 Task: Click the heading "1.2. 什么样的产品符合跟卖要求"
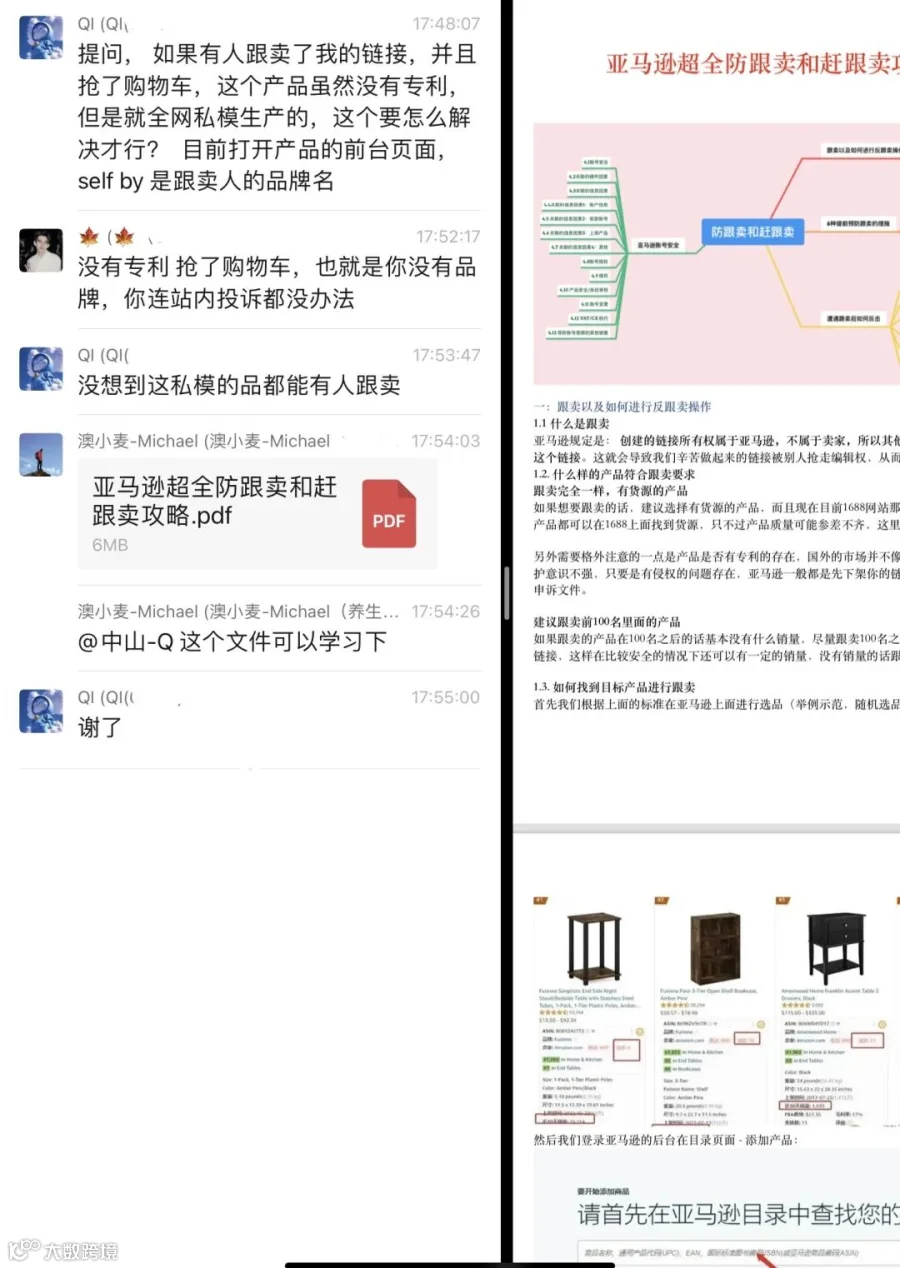pyautogui.click(x=613, y=474)
